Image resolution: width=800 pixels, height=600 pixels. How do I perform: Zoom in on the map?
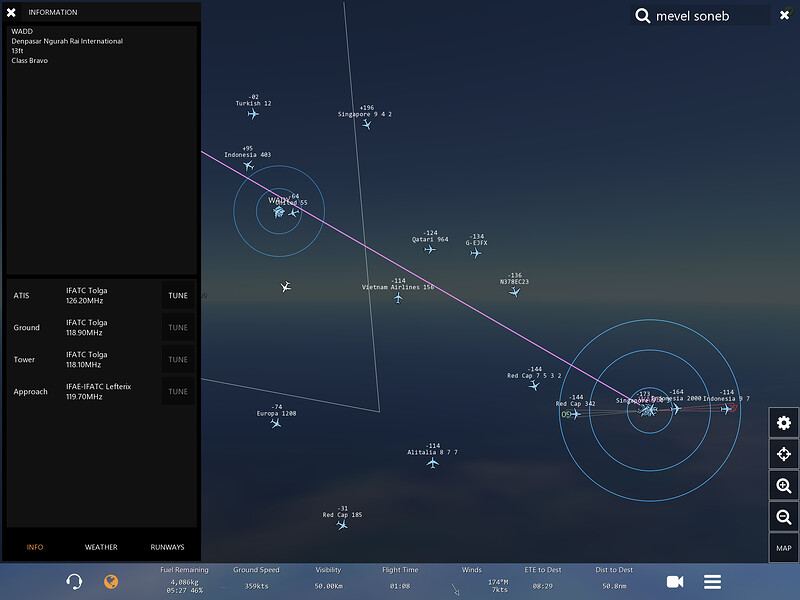pos(784,486)
